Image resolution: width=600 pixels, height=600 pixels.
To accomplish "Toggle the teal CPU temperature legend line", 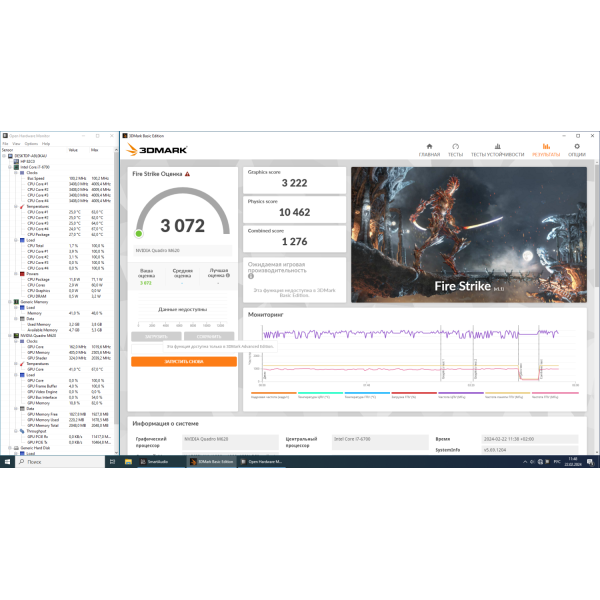I will coord(320,393).
